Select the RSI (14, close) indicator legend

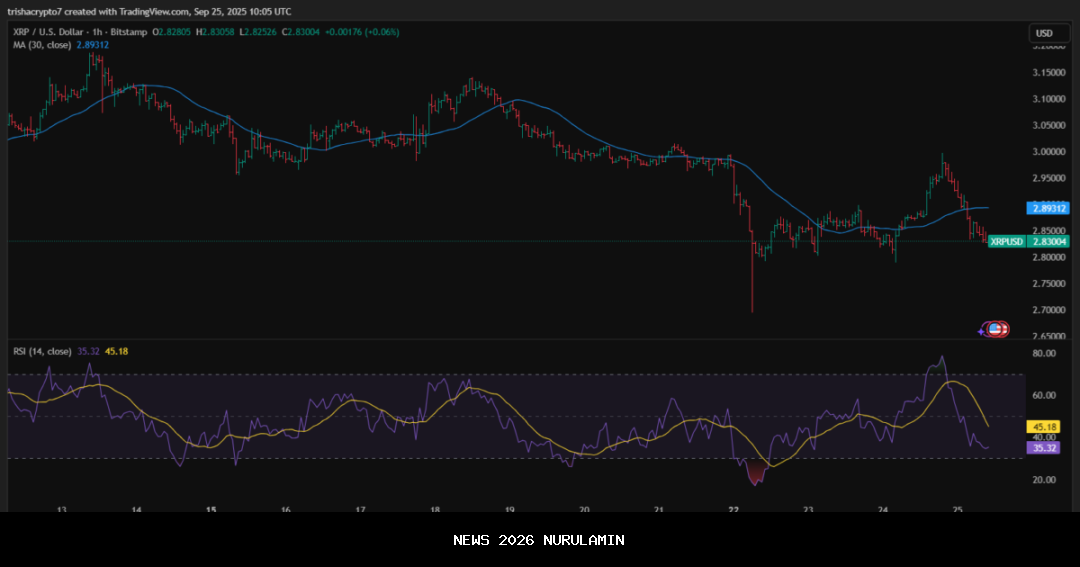pyautogui.click(x=42, y=351)
